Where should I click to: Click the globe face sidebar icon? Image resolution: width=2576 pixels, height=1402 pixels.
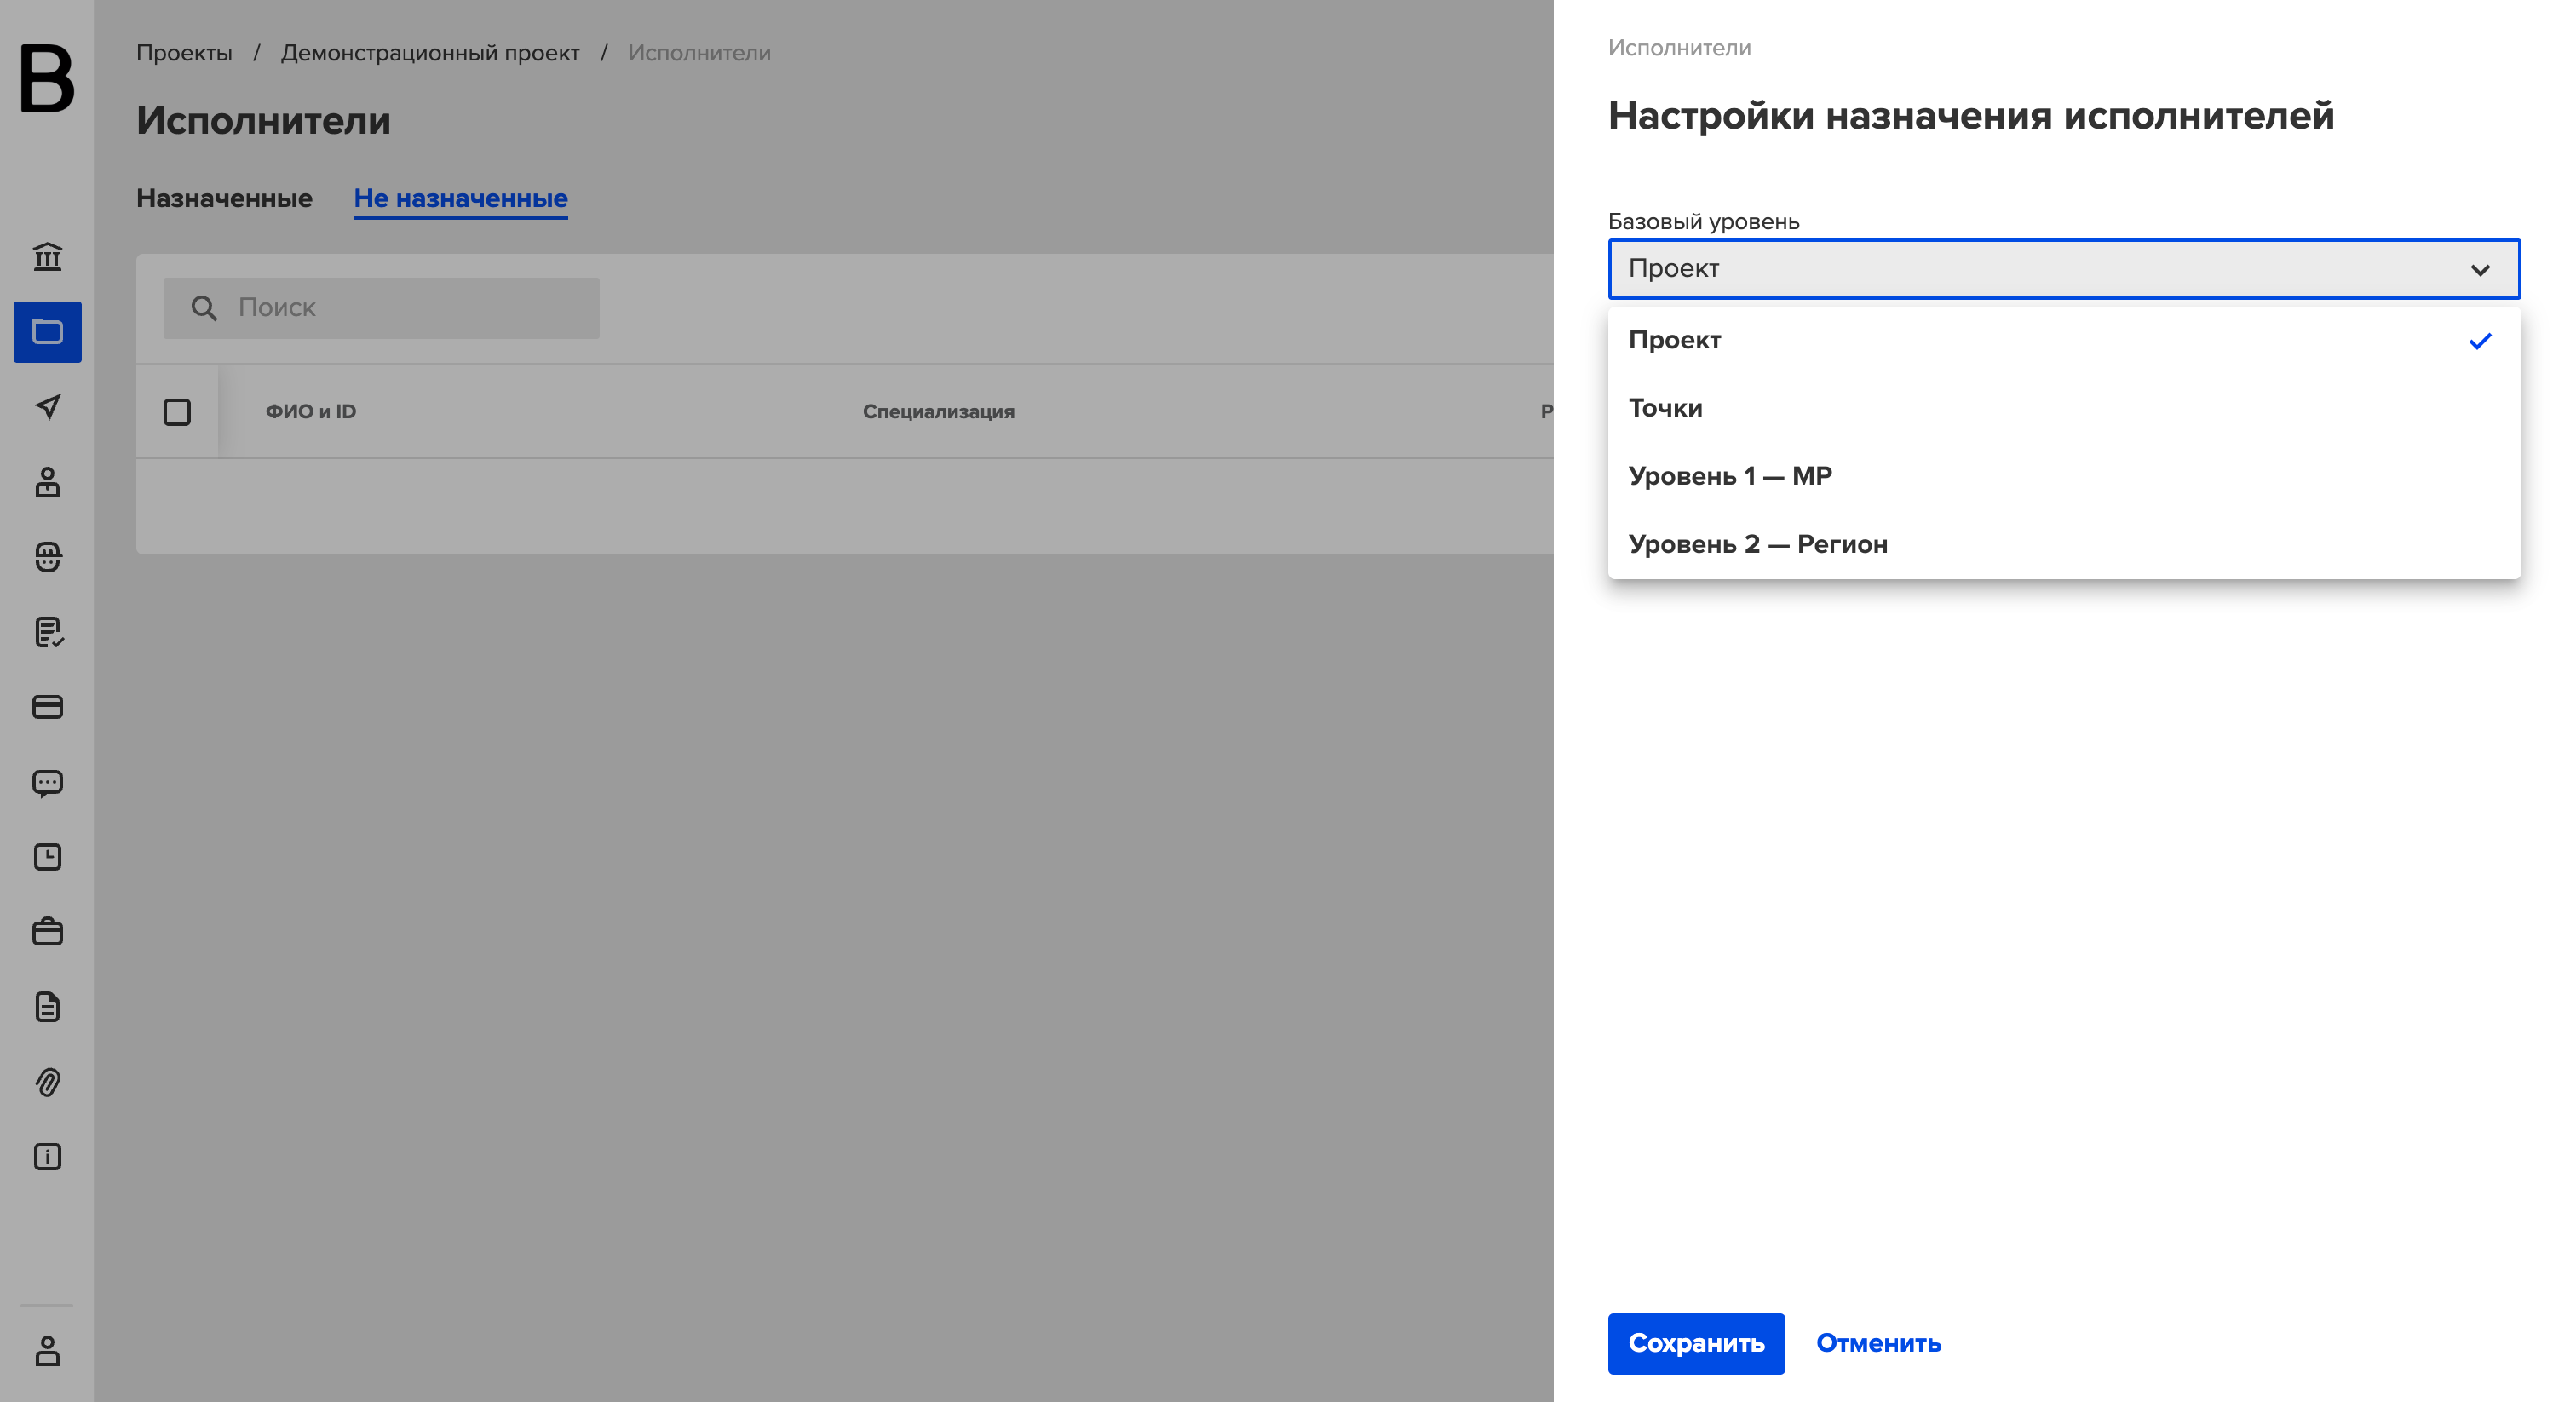coord(47,557)
